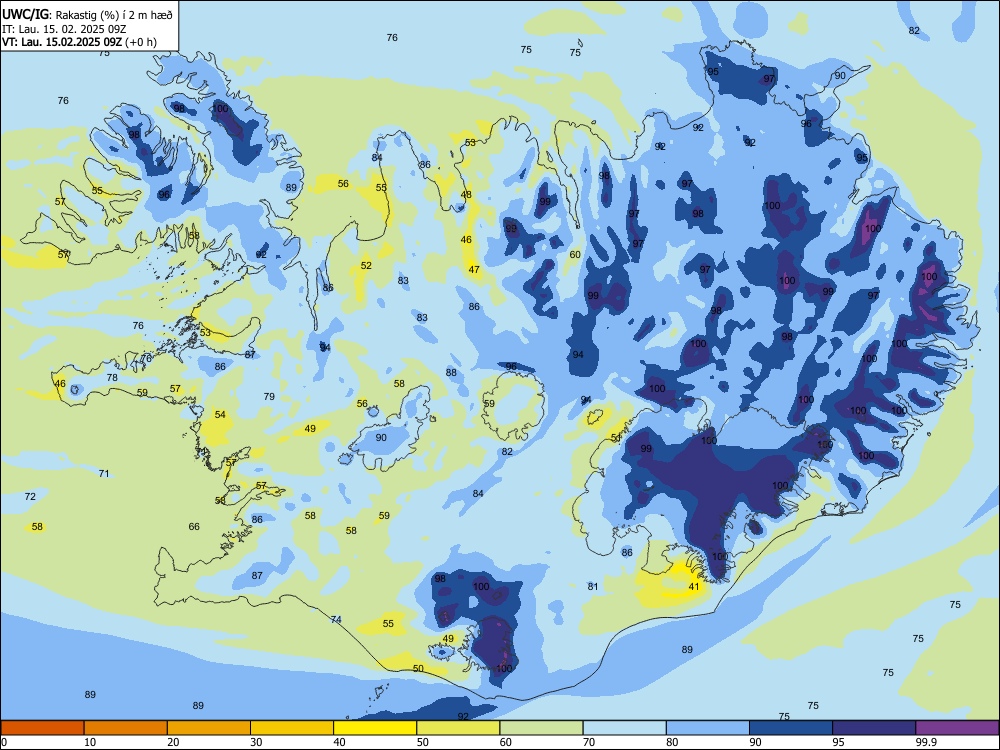Viewport: 1000px width, 750px height.
Task: Click the 'VT: Lau. 15.02.2025 09Z (+0 h)' line
Action: coord(79,42)
